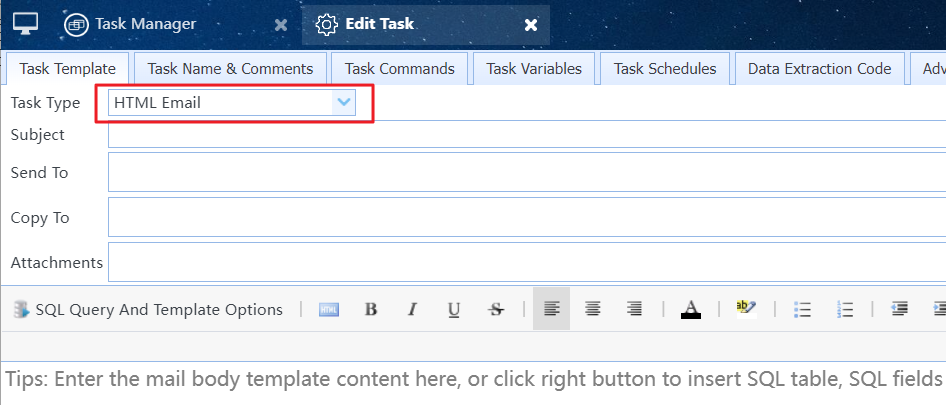This screenshot has width=946, height=405.
Task: Click into the Subject field
Action: [526, 135]
